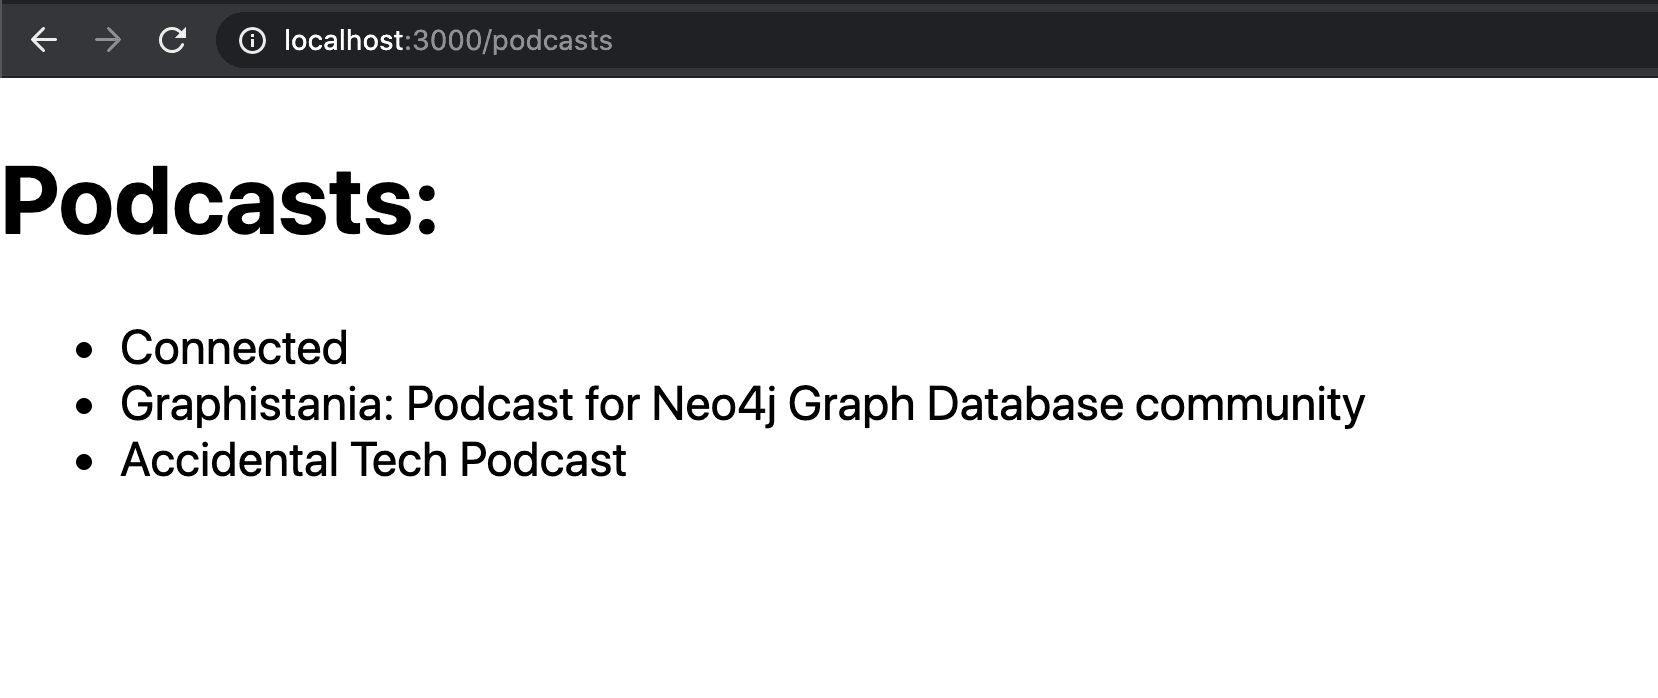Reload the podcasts page
1658x698 pixels.
point(173,40)
